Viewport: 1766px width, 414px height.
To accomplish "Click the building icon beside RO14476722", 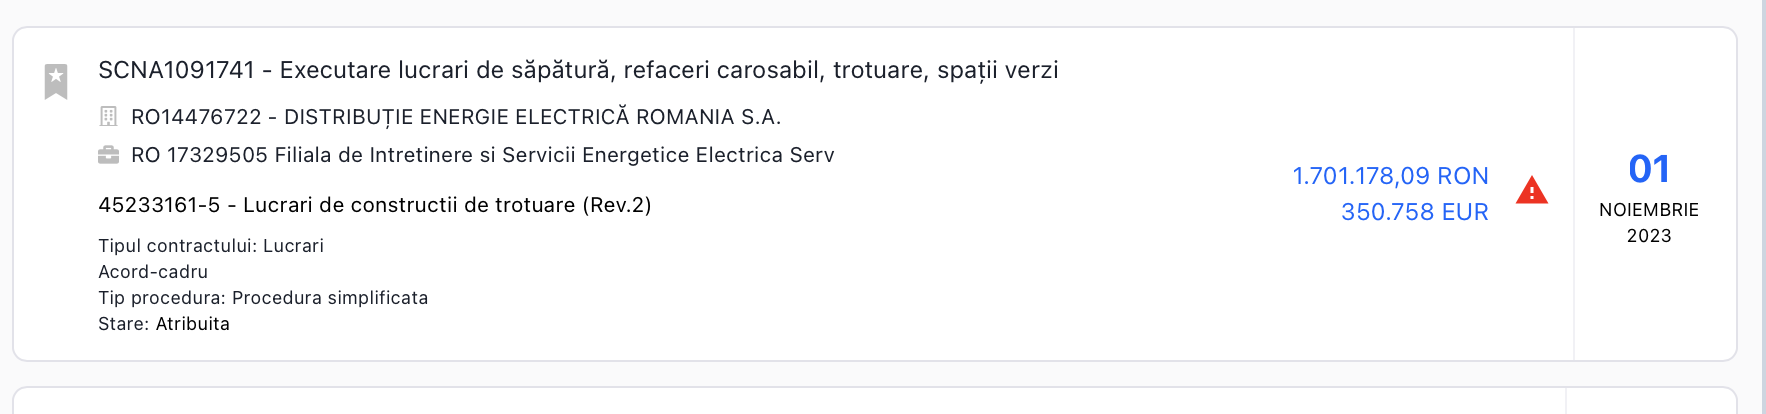I will 108,117.
